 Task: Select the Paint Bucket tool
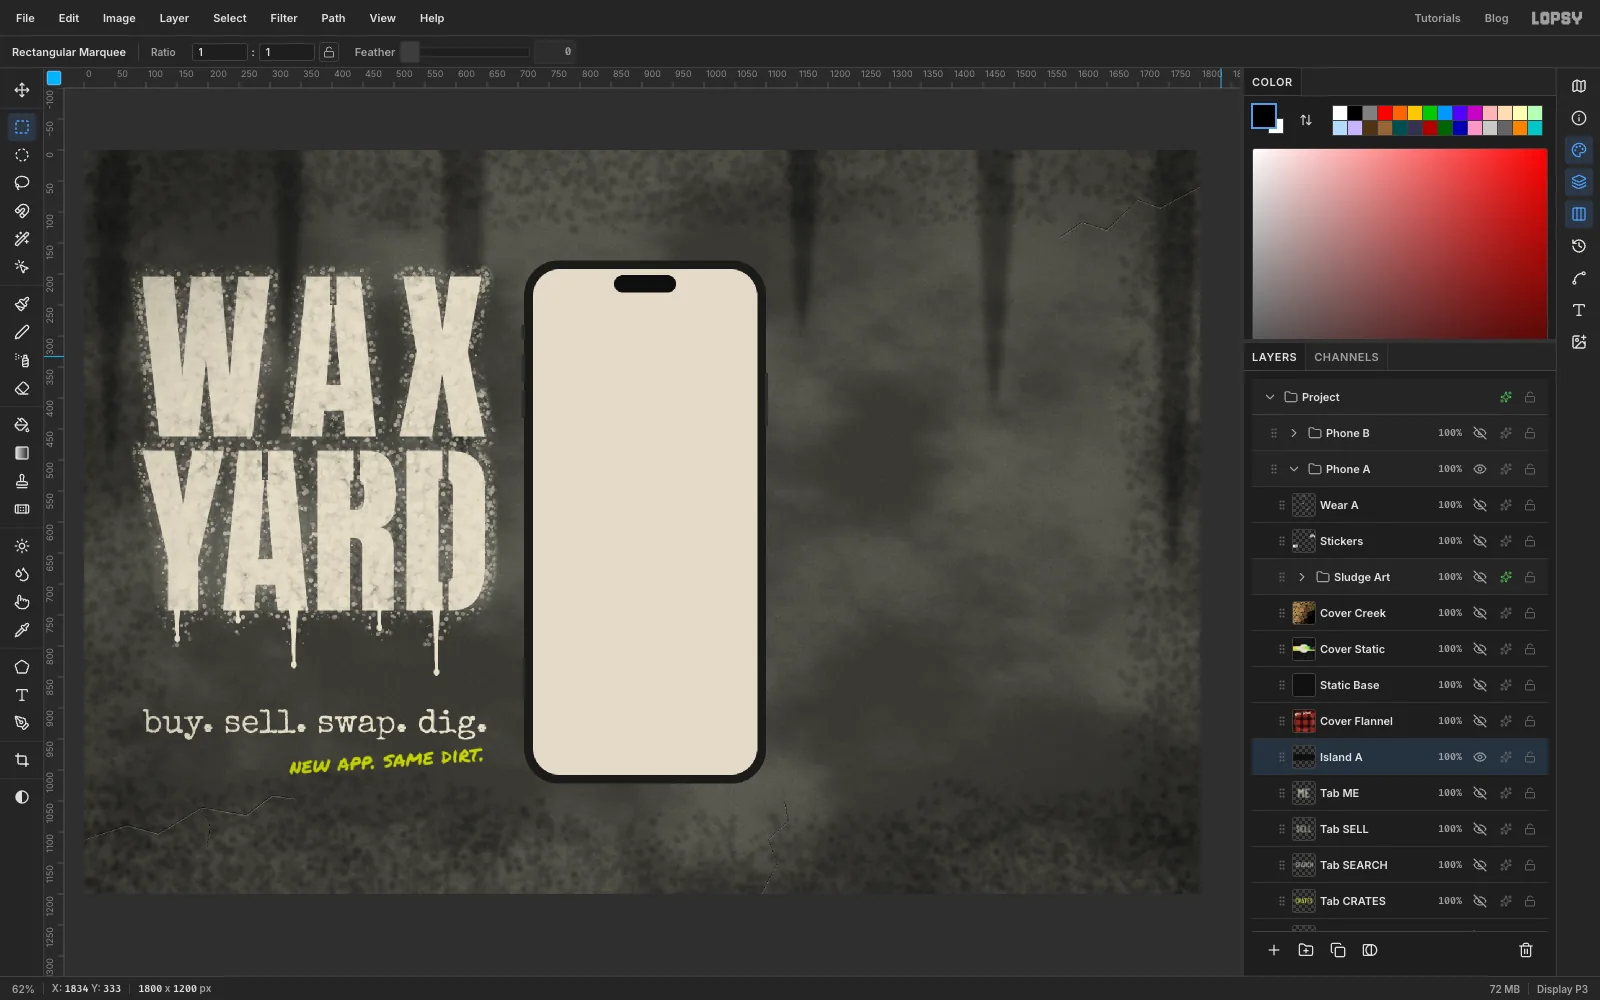tap(22, 425)
